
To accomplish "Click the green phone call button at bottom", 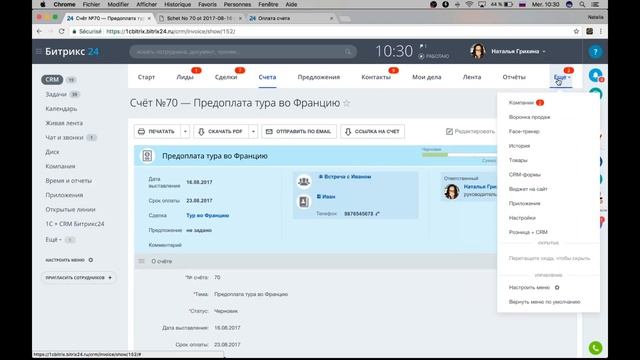I will [x=596, y=348].
